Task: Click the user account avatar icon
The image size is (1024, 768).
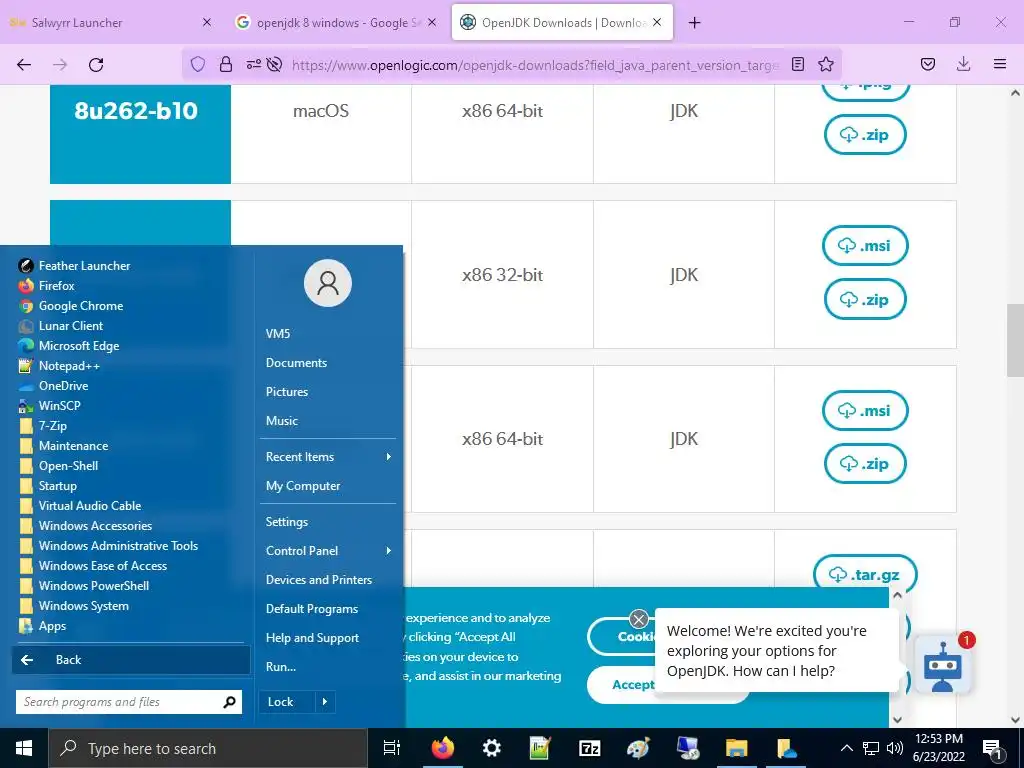Action: coord(328,283)
